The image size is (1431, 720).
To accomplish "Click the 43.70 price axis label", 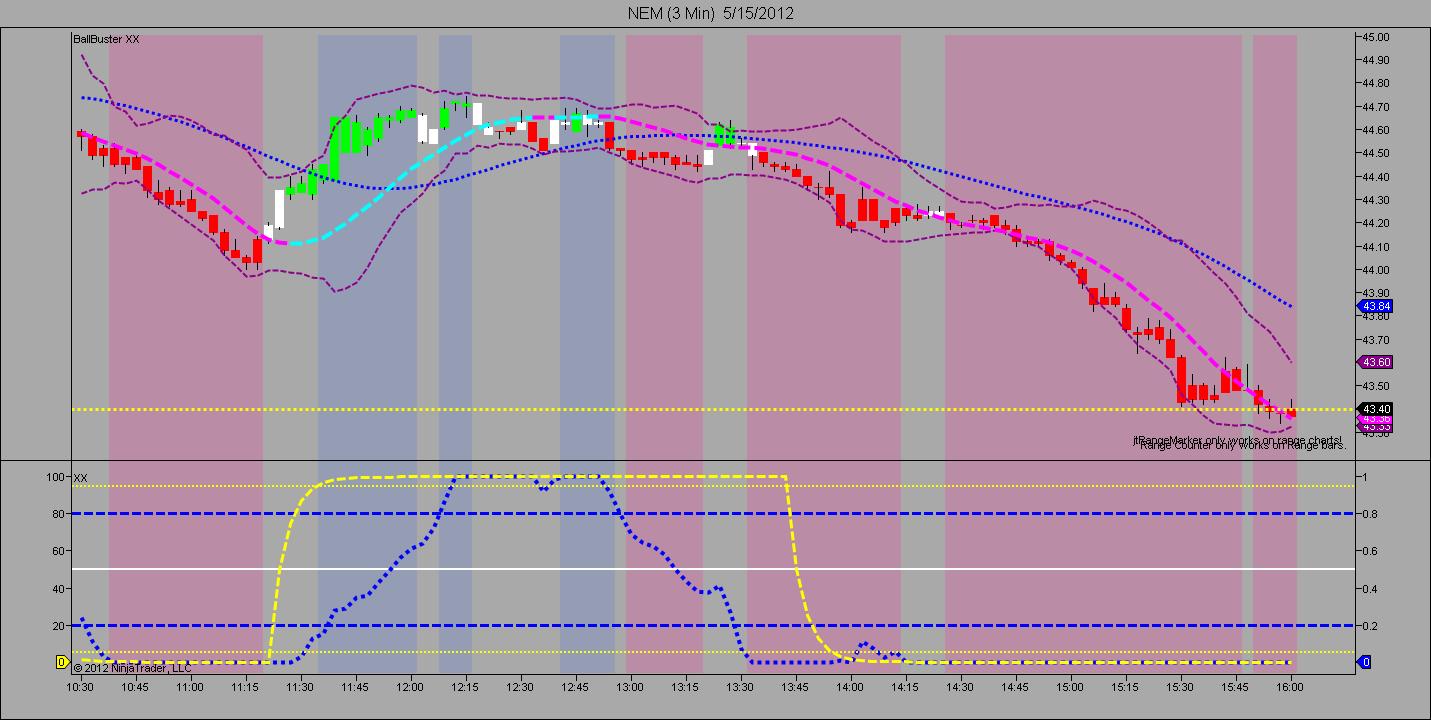I will pyautogui.click(x=1374, y=340).
